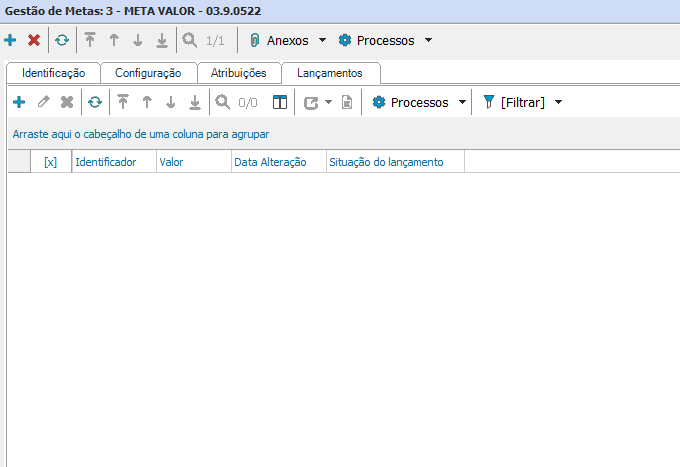Select the Atribuições tab
Image resolution: width=680 pixels, height=467 pixels.
tap(238, 73)
